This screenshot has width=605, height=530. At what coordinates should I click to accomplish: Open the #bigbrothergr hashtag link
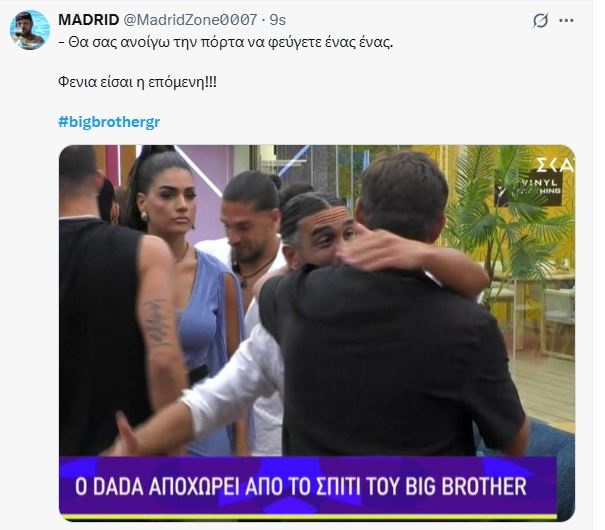click(x=109, y=122)
